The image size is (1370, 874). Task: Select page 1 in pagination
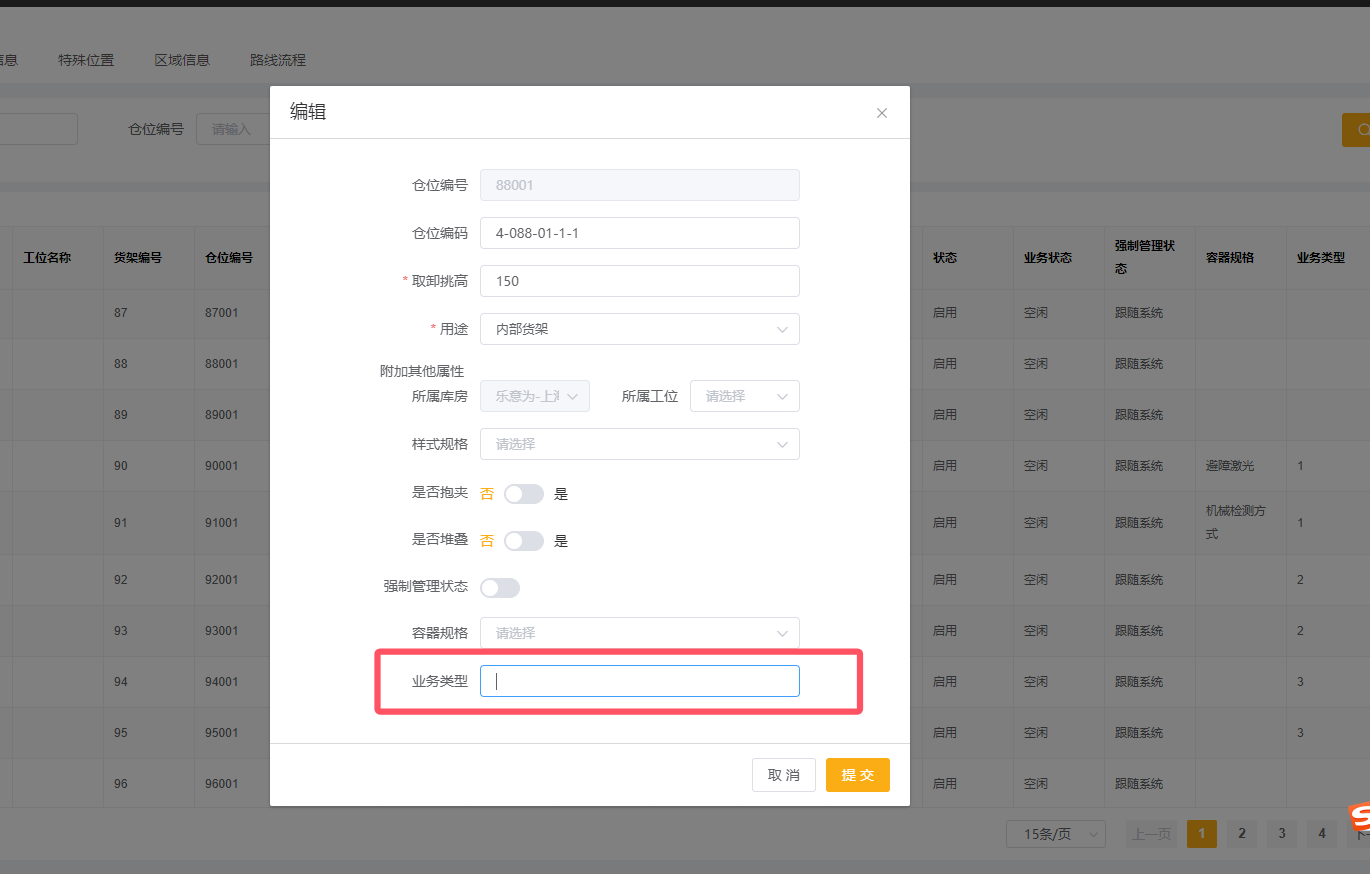1202,834
